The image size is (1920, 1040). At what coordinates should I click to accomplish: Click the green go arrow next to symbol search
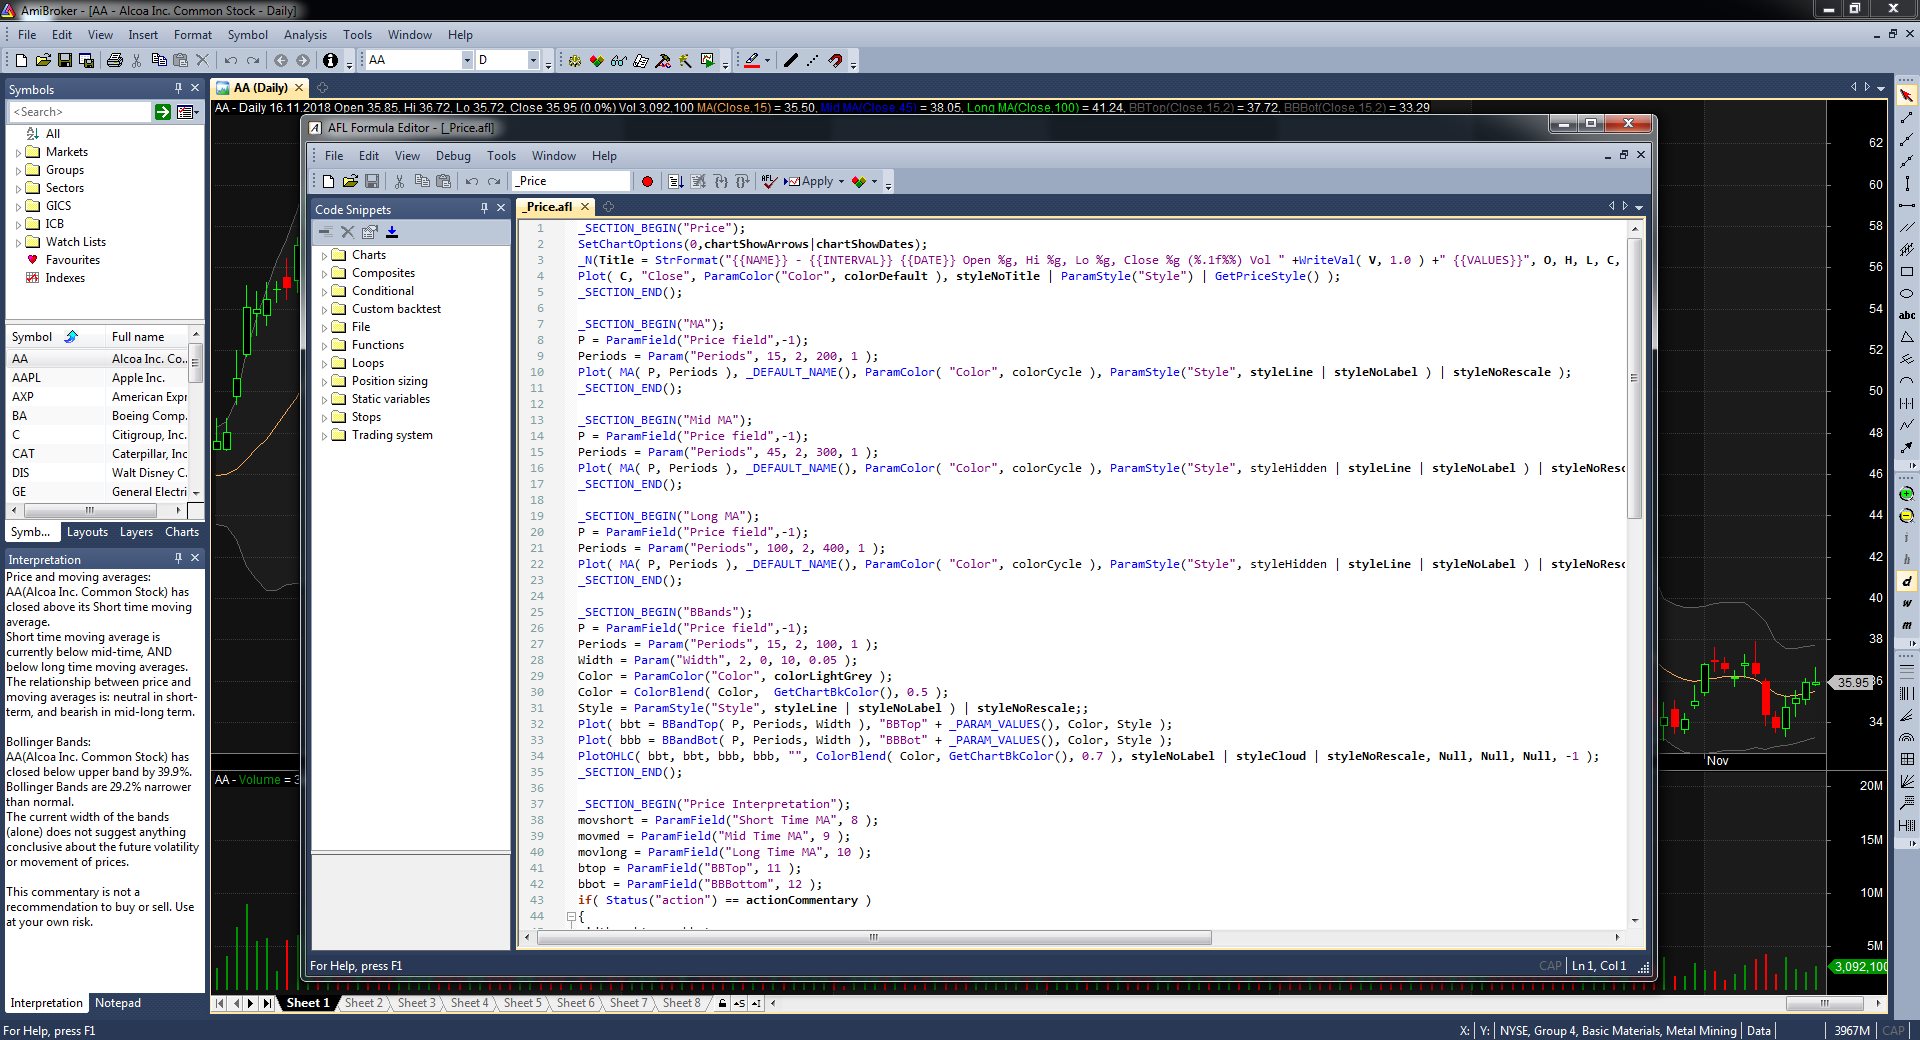163,112
